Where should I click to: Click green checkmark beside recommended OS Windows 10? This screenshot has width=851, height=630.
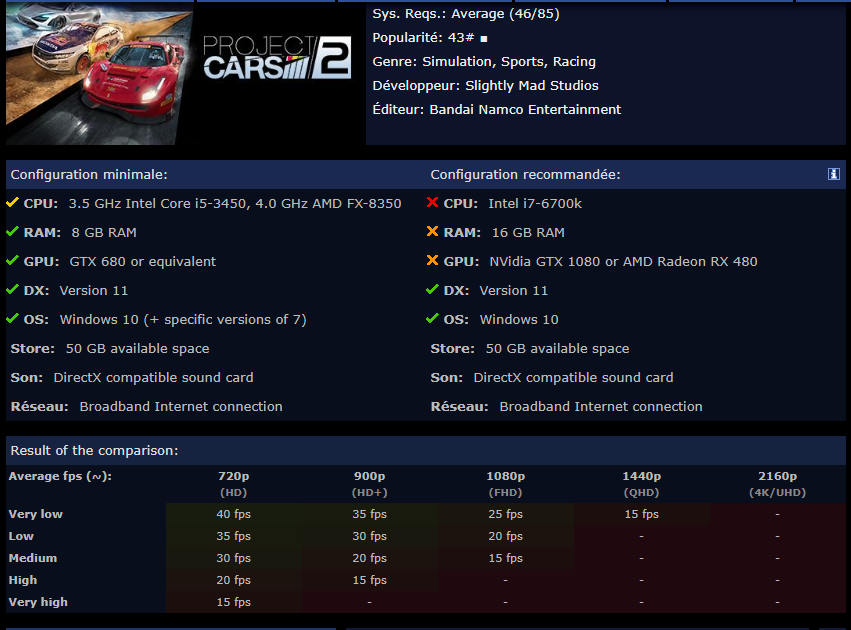[x=433, y=319]
